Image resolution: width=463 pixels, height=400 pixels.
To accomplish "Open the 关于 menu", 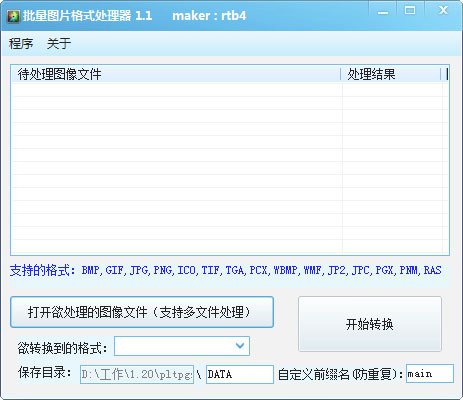I will tap(59, 43).
